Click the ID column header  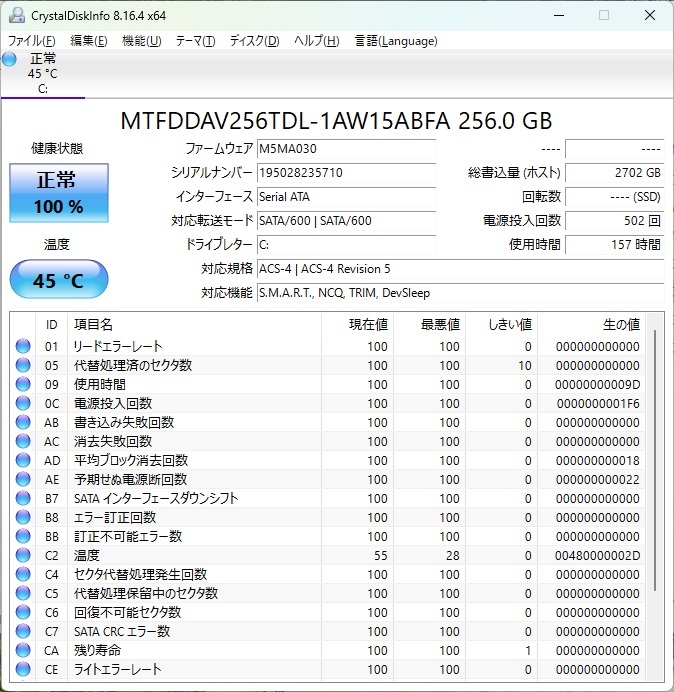tap(52, 324)
